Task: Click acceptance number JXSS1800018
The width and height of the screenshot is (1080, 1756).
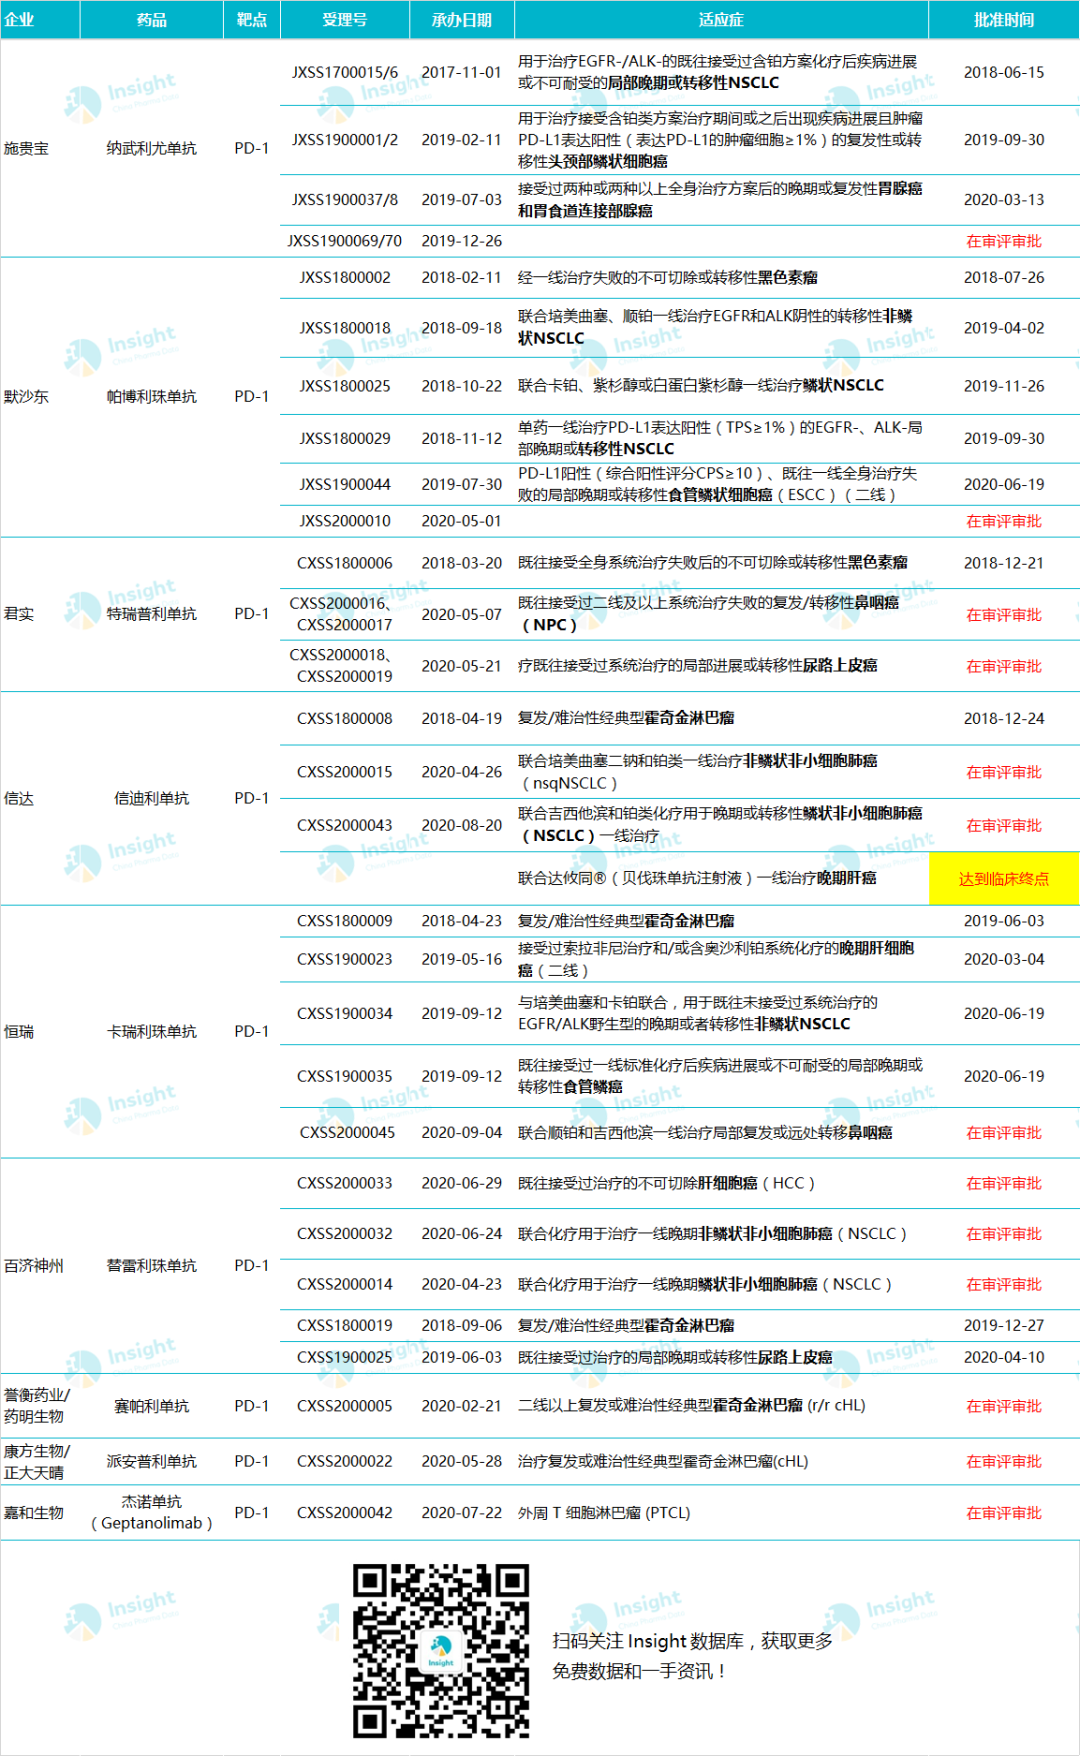Action: tap(345, 327)
